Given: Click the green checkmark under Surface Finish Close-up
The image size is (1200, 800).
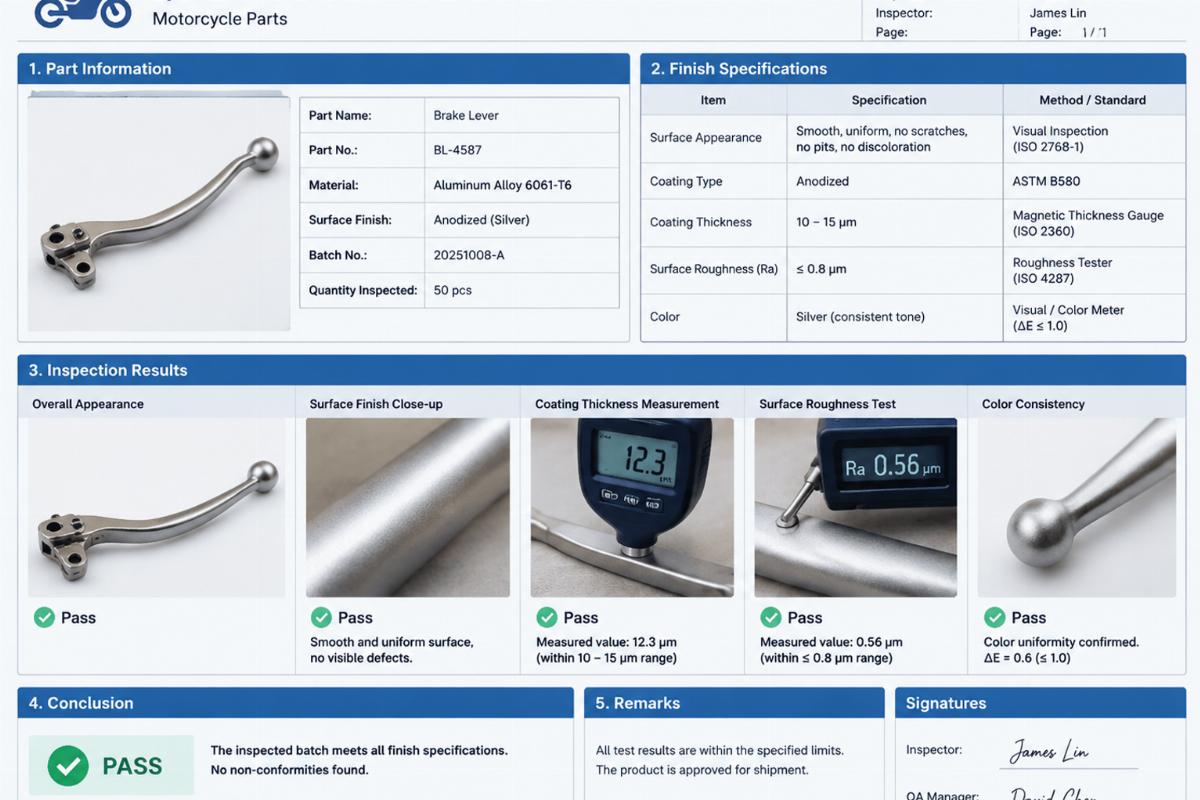Looking at the screenshot, I should (x=321, y=617).
